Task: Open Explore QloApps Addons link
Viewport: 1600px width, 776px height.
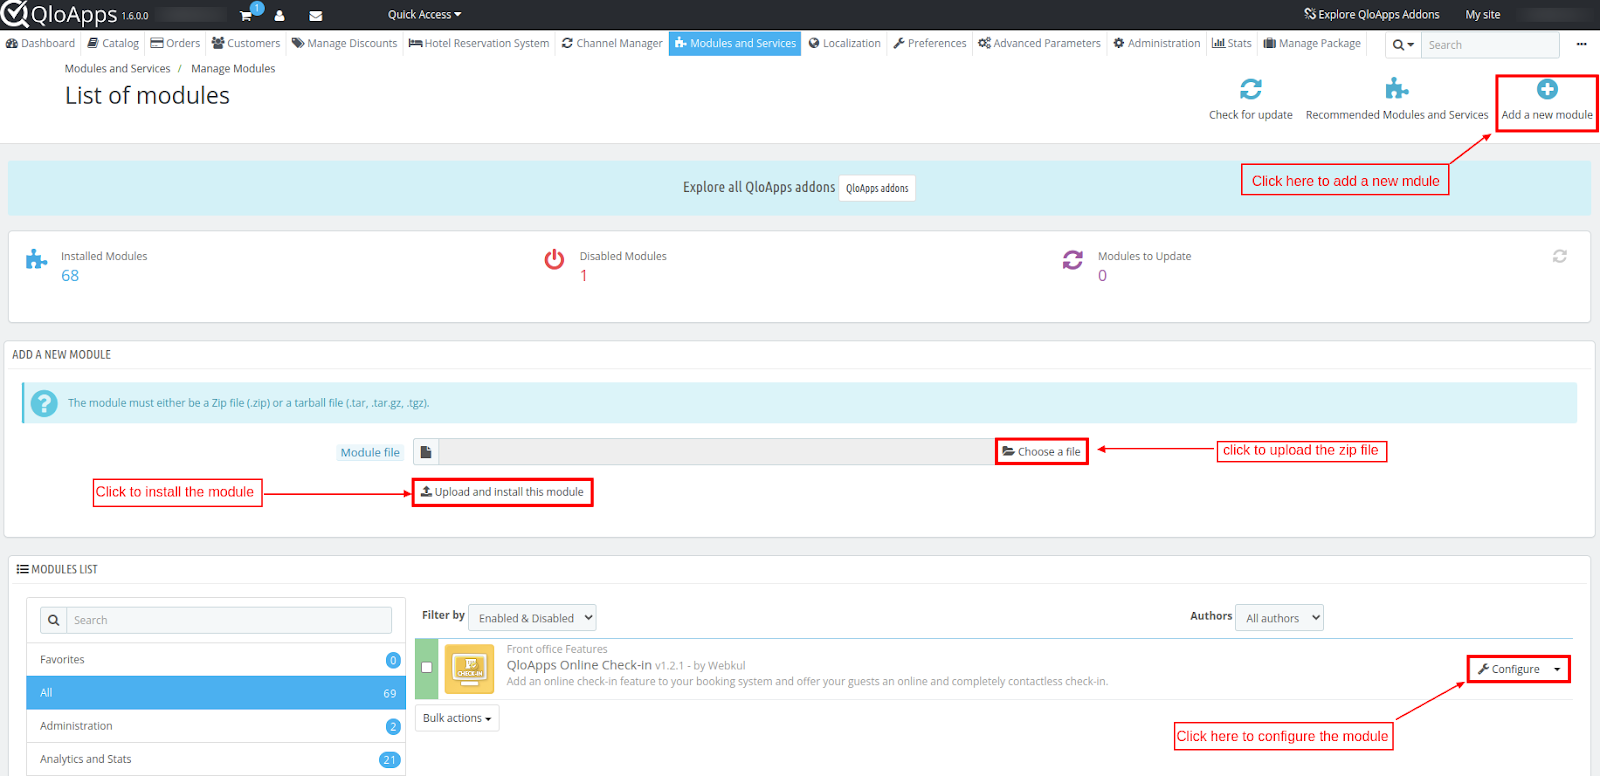Action: point(1371,15)
